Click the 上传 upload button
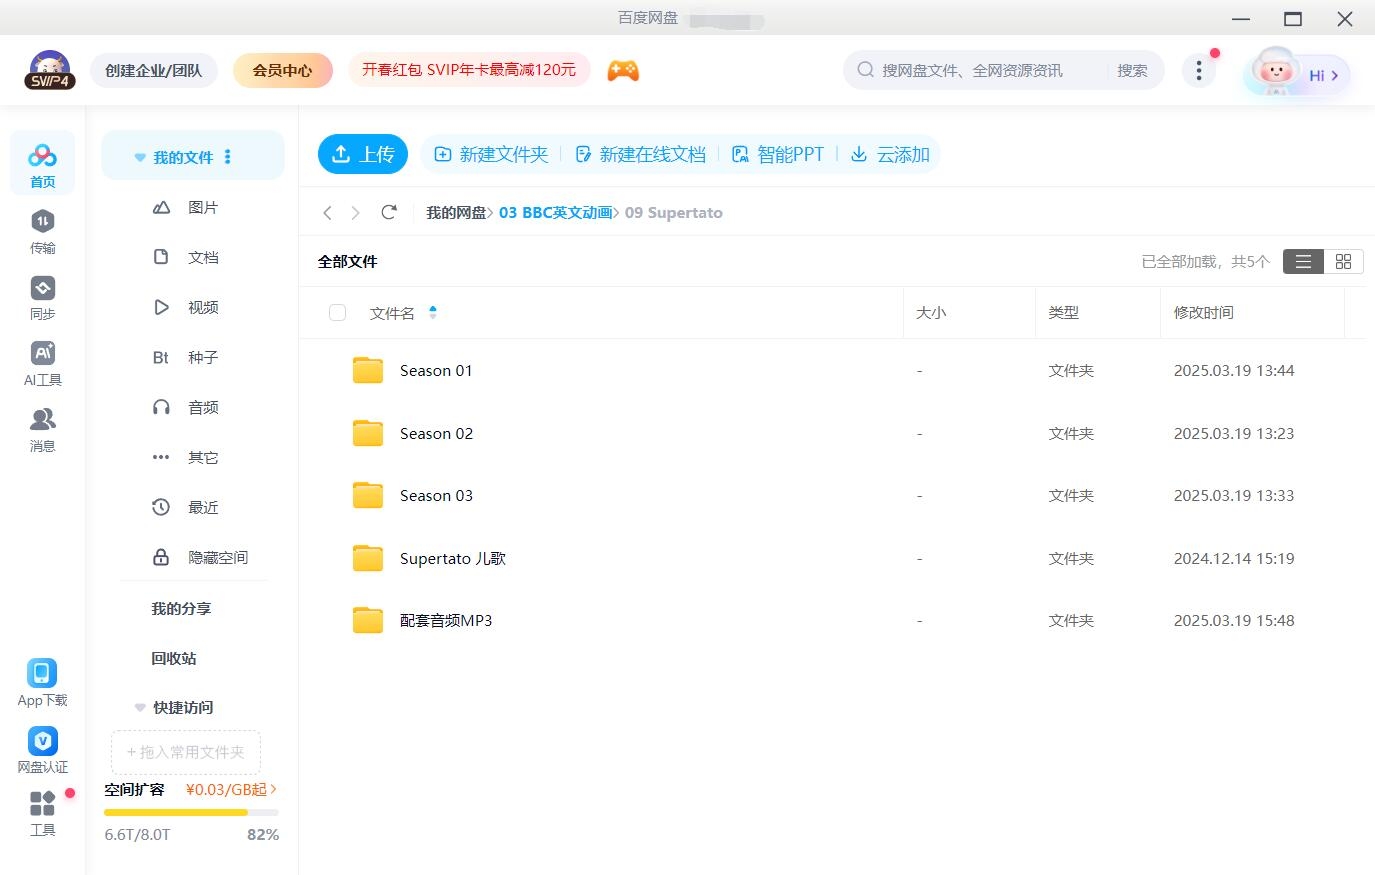The height and width of the screenshot is (875, 1375). (363, 154)
